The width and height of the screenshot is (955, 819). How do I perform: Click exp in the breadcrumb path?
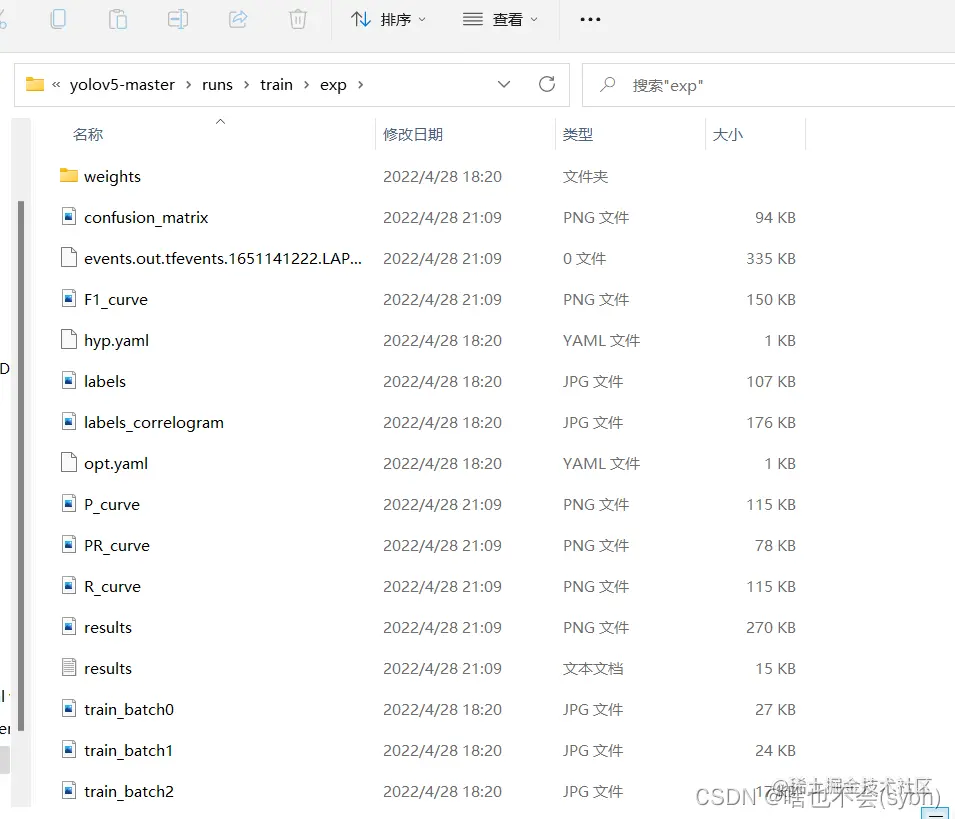333,85
